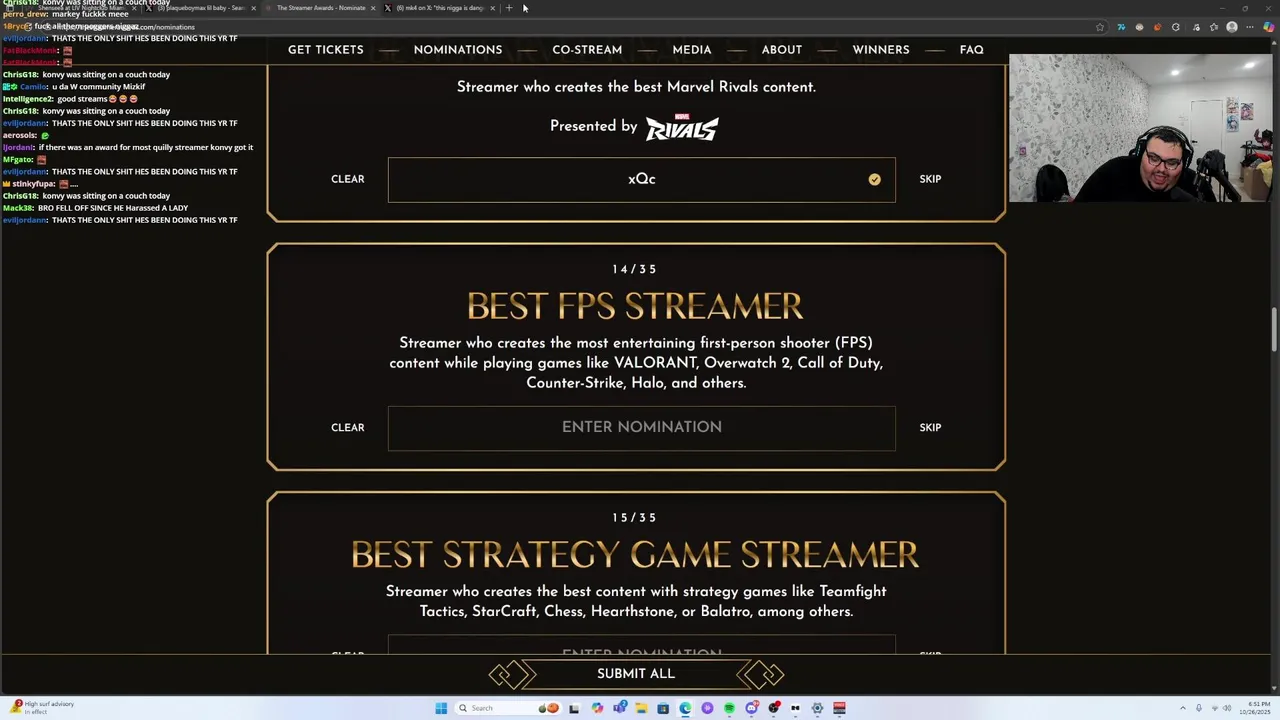This screenshot has width=1280, height=720.
Task: Open Discord from the taskbar
Action: click(x=751, y=708)
